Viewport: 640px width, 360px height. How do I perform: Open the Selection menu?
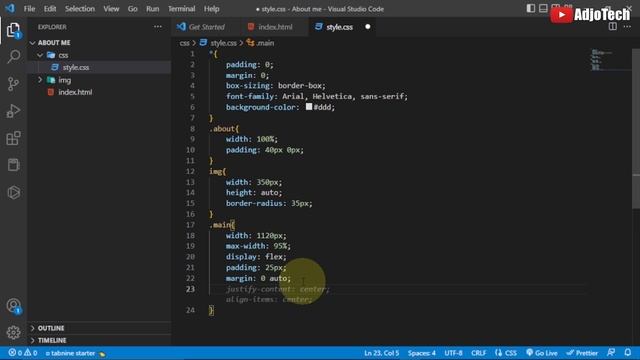pyautogui.click(x=80, y=9)
